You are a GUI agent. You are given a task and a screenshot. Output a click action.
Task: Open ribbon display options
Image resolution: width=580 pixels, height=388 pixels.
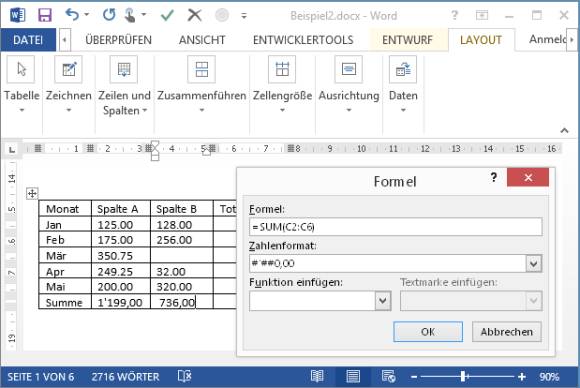(482, 15)
